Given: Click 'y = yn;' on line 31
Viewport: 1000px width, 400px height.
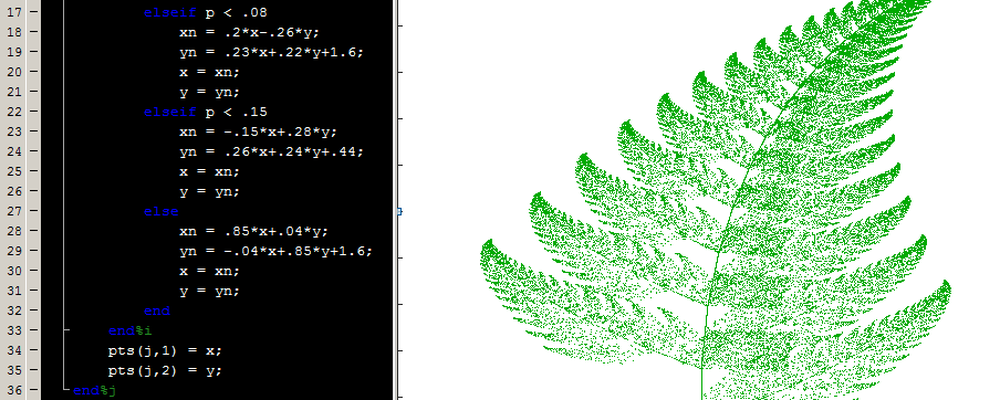Looking at the screenshot, I should coord(210,290).
